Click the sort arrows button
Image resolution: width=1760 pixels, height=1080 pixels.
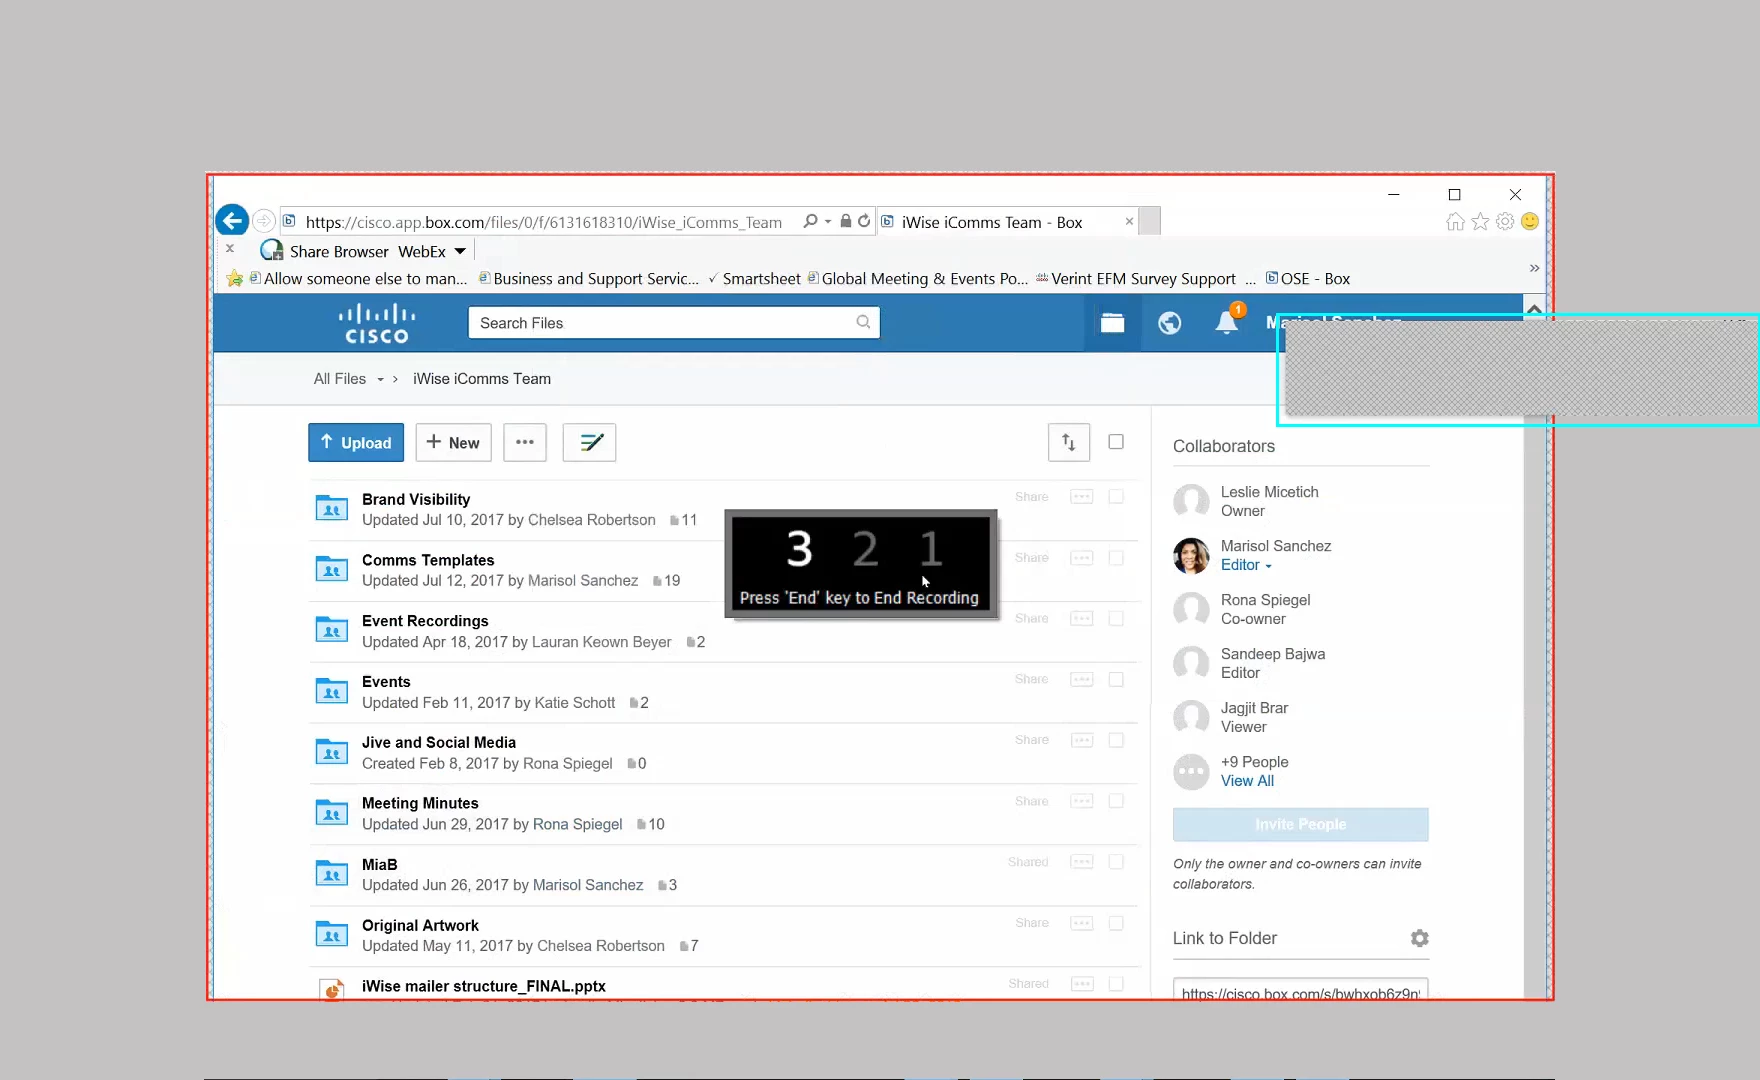pyautogui.click(x=1069, y=442)
